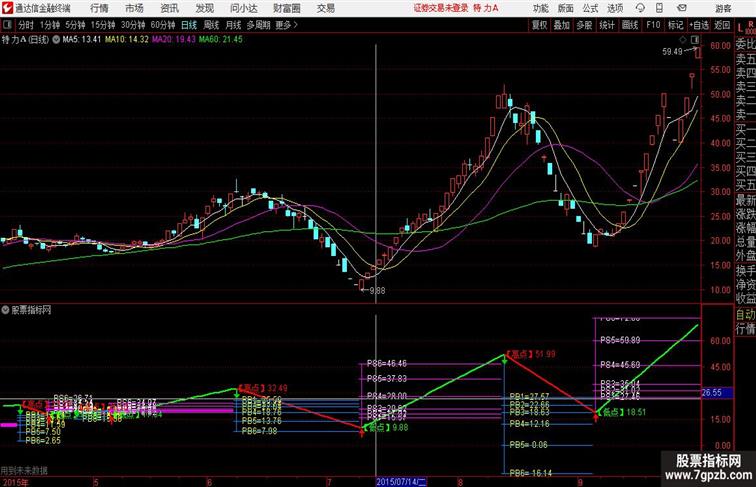Open the 交易 menu
Screen dimensions: 756x487
(325, 8)
